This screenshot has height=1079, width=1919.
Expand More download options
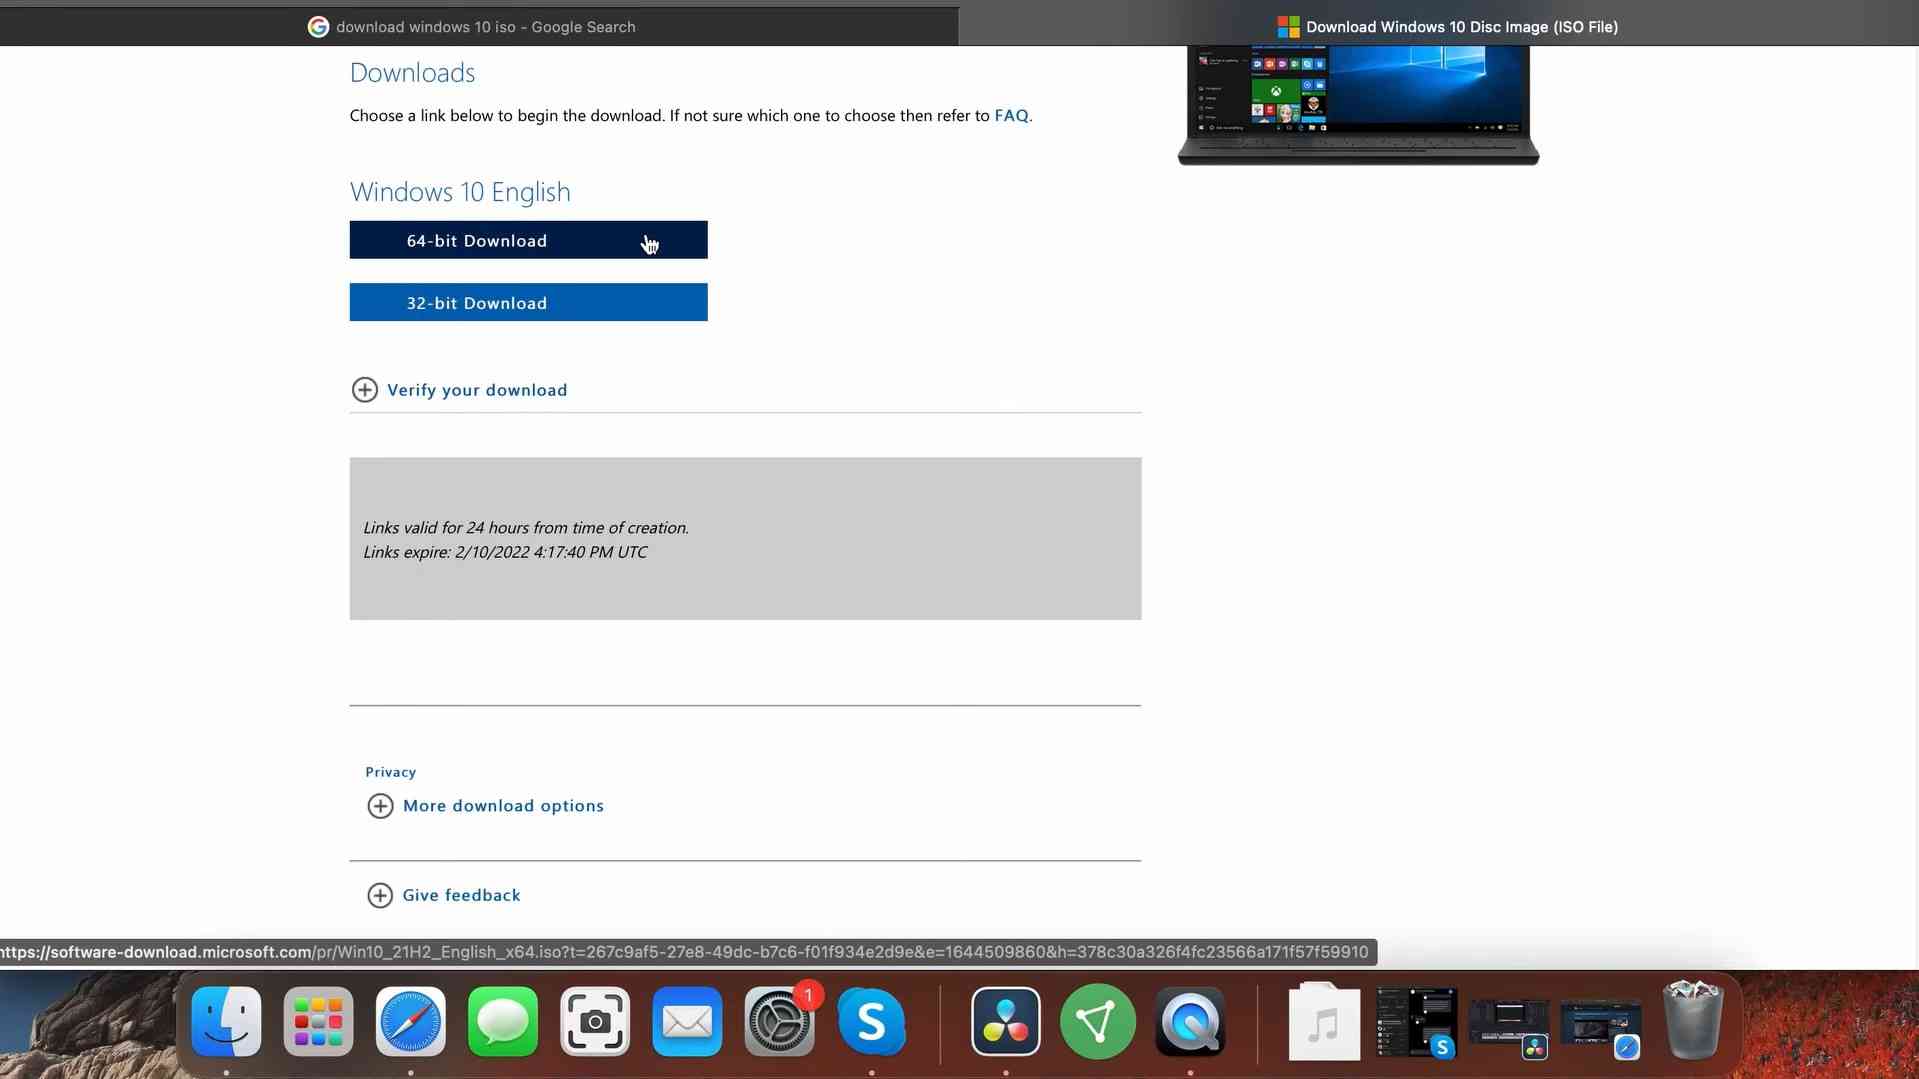tap(502, 806)
